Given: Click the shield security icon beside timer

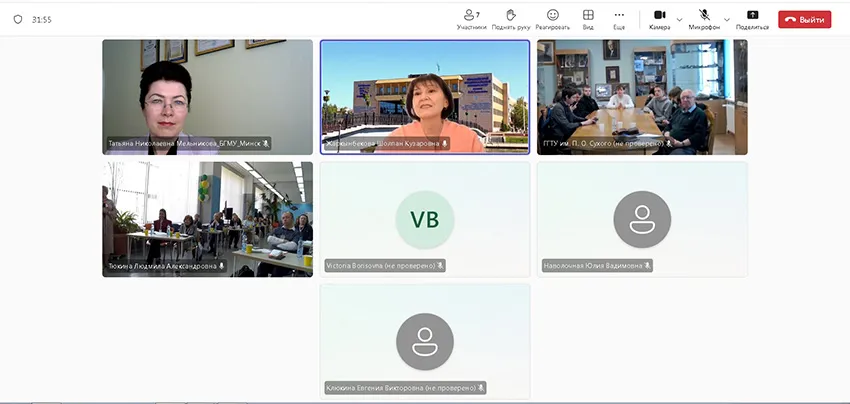Looking at the screenshot, I should pyautogui.click(x=17, y=19).
